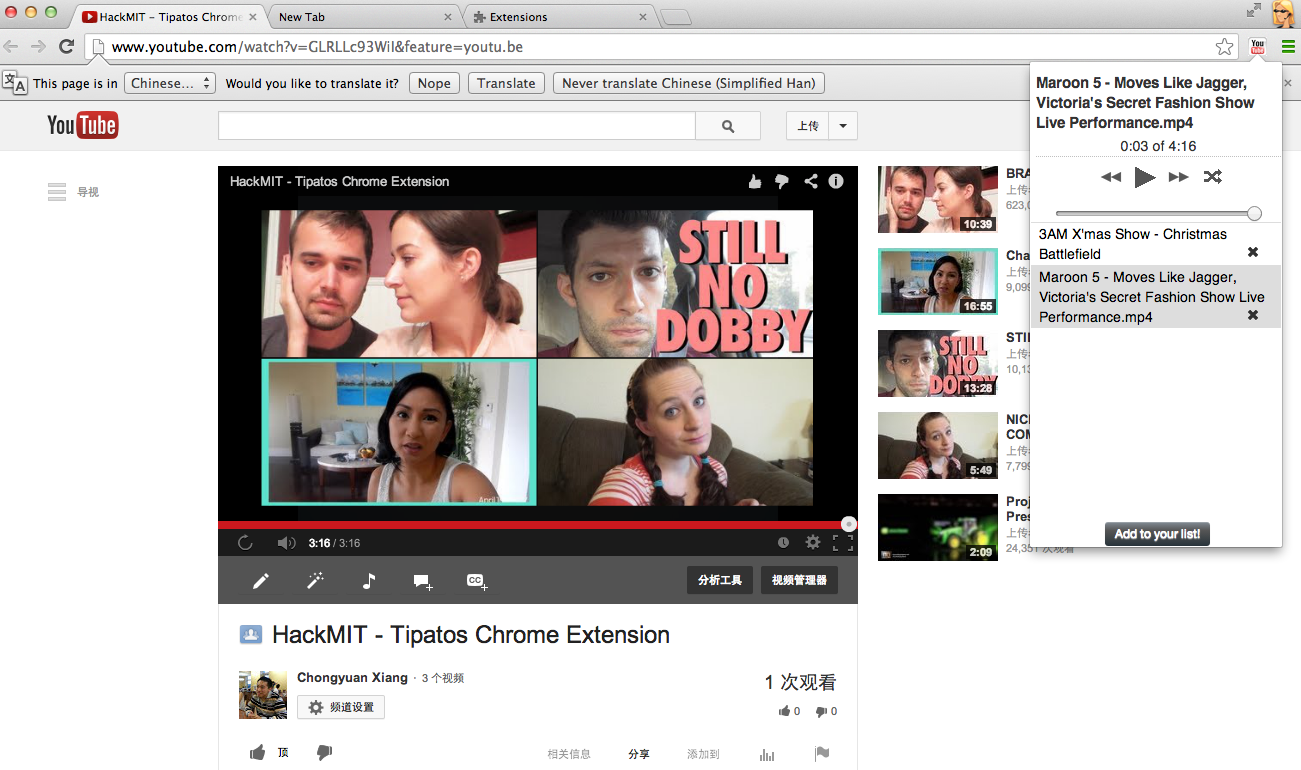The width and height of the screenshot is (1301, 770).
Task: Skip to previous track in extension popup
Action: click(x=1111, y=177)
